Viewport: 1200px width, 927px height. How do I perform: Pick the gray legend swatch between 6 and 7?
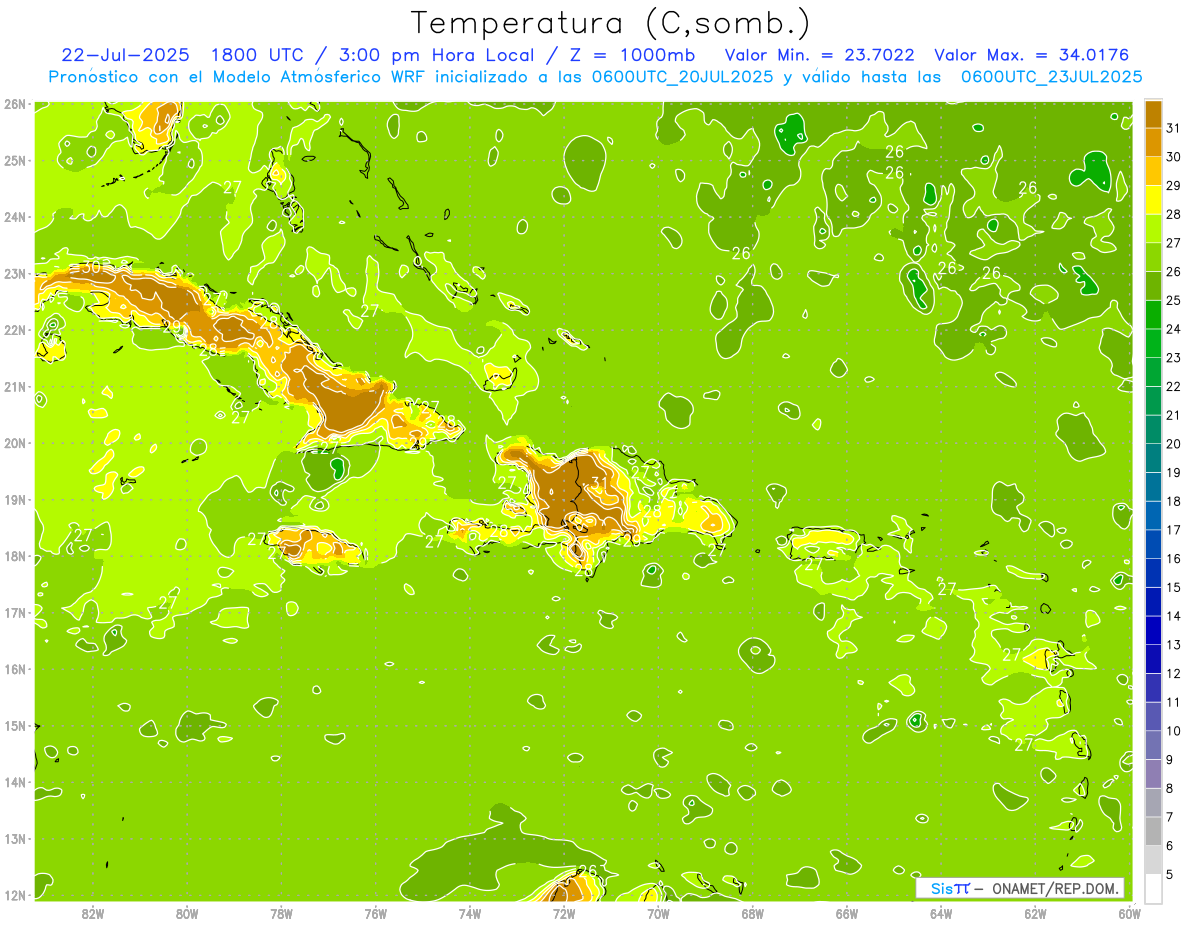1154,830
